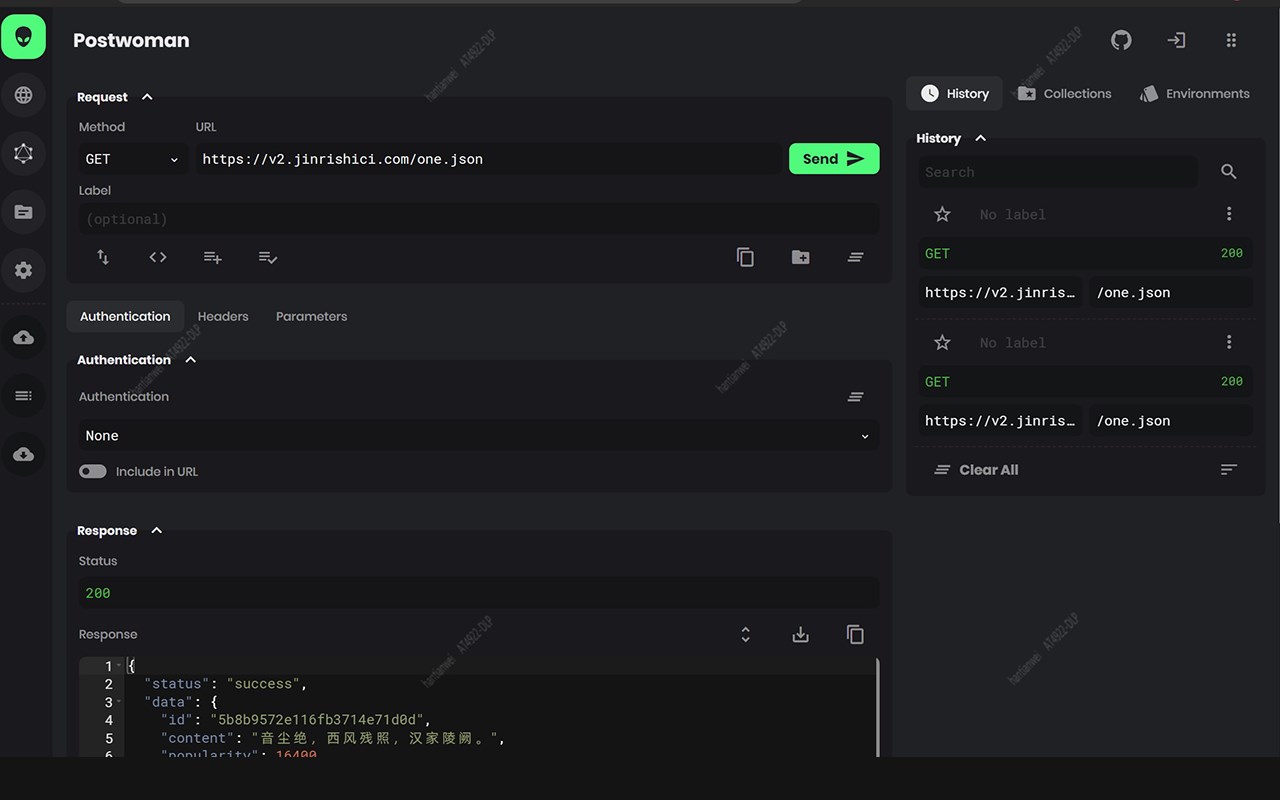Click the request URL field
The height and width of the screenshot is (800, 1280).
coord(488,159)
